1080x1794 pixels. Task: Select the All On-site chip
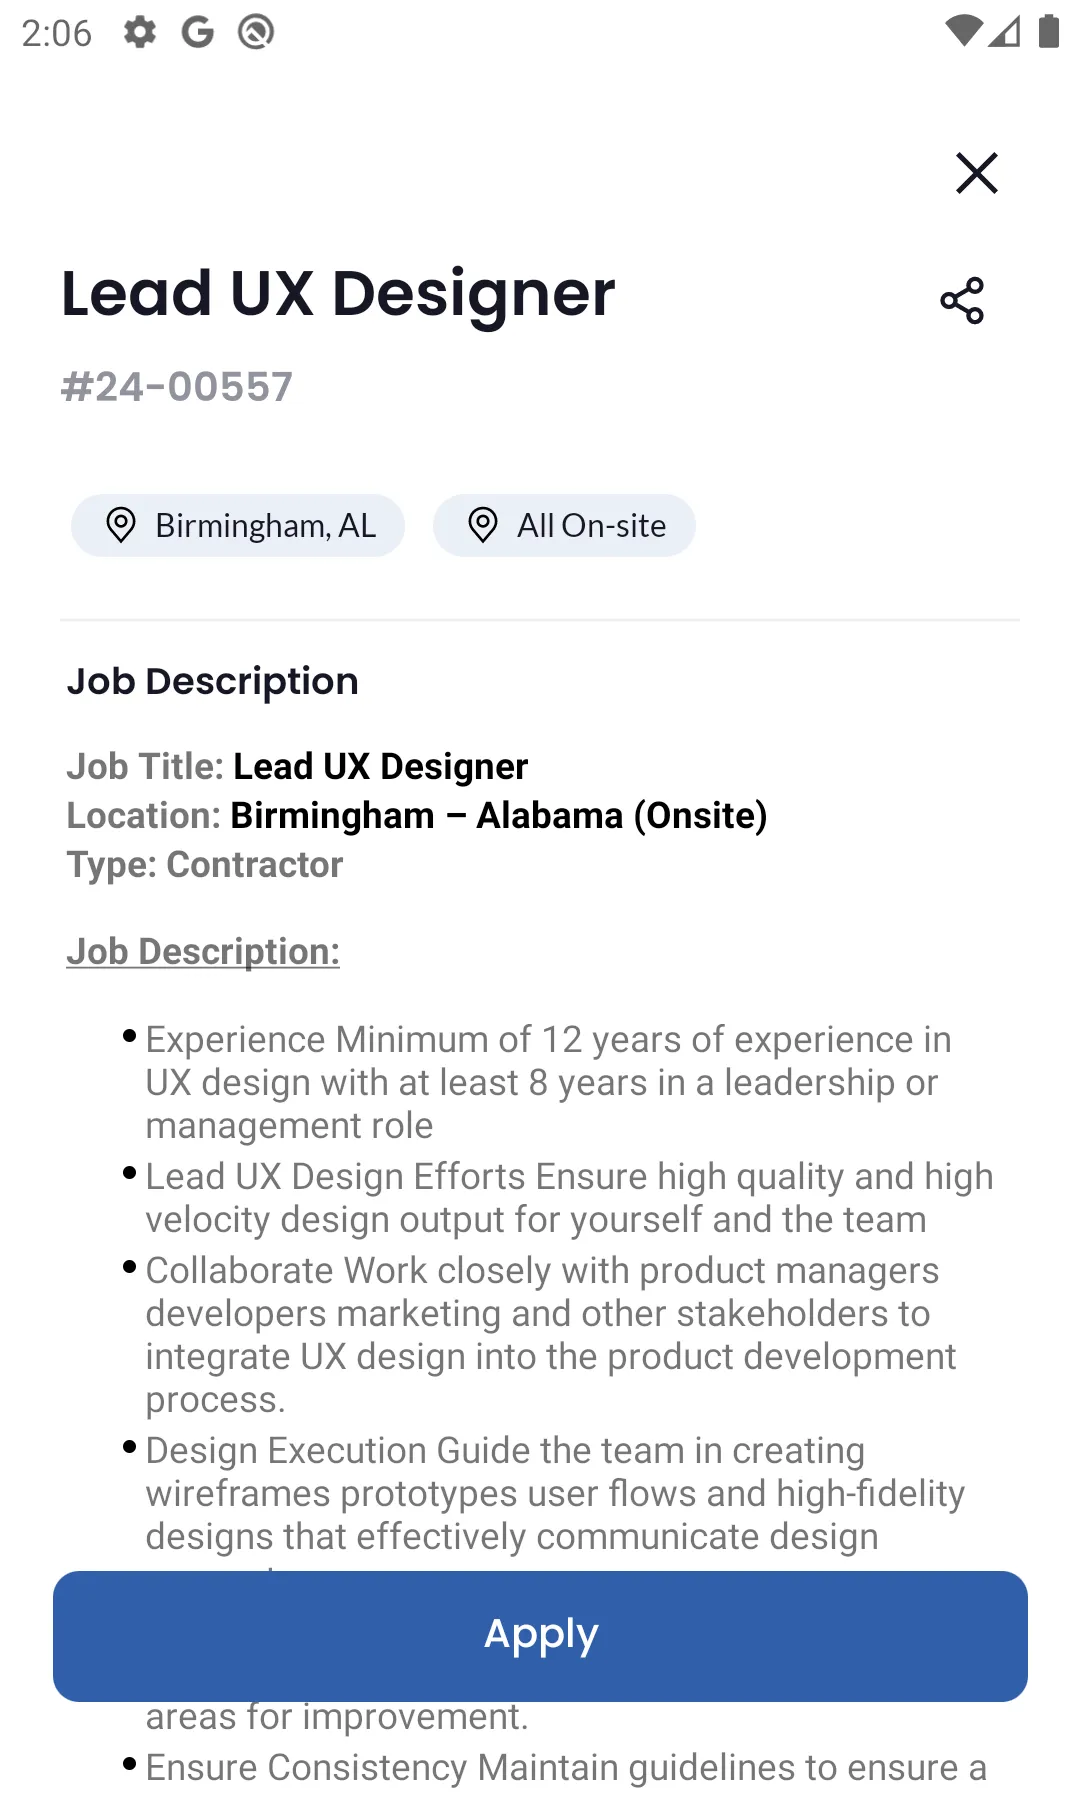564,525
